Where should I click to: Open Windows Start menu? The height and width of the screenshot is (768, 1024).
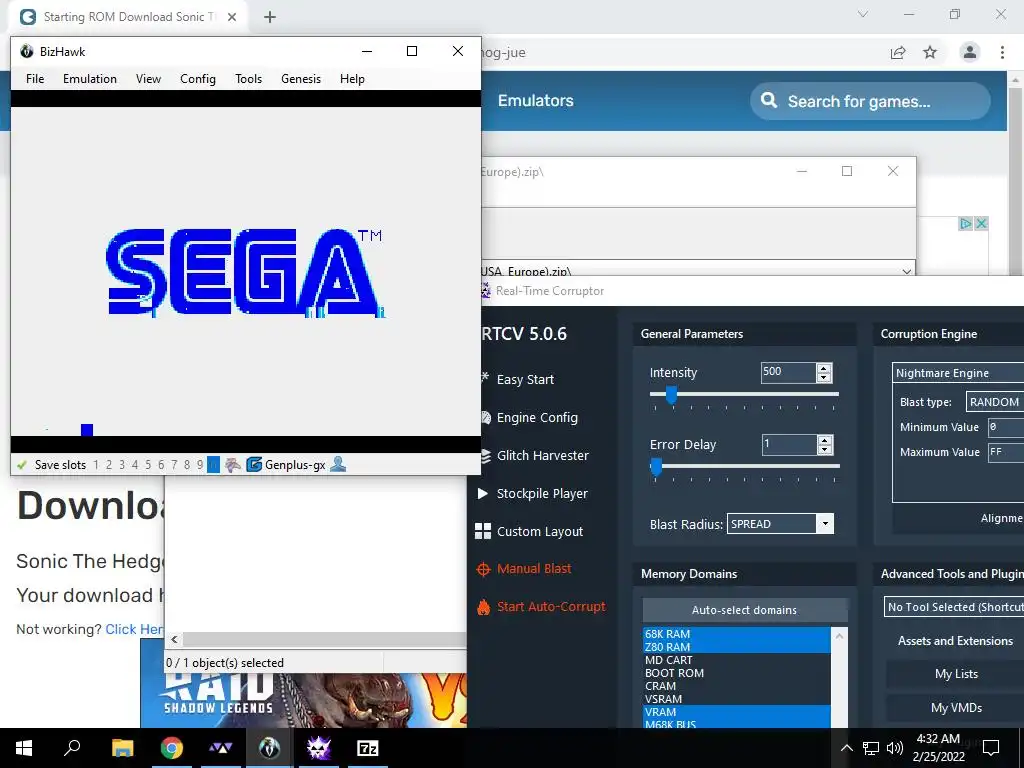click(x=24, y=748)
